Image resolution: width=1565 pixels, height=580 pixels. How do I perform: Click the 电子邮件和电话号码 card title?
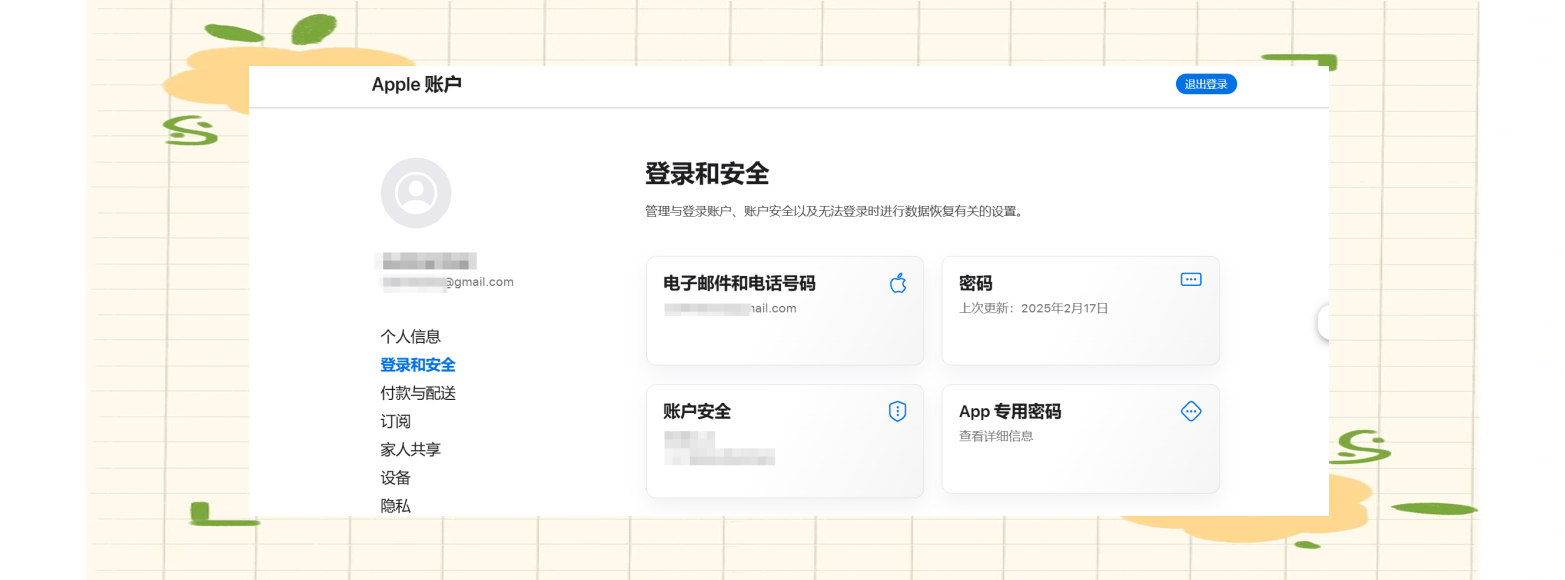click(739, 283)
